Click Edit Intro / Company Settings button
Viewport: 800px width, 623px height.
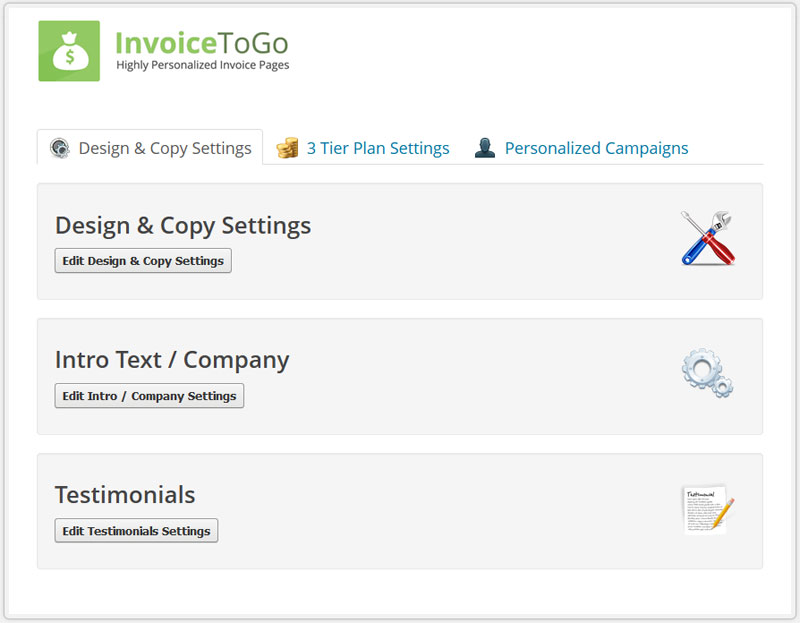[149, 396]
